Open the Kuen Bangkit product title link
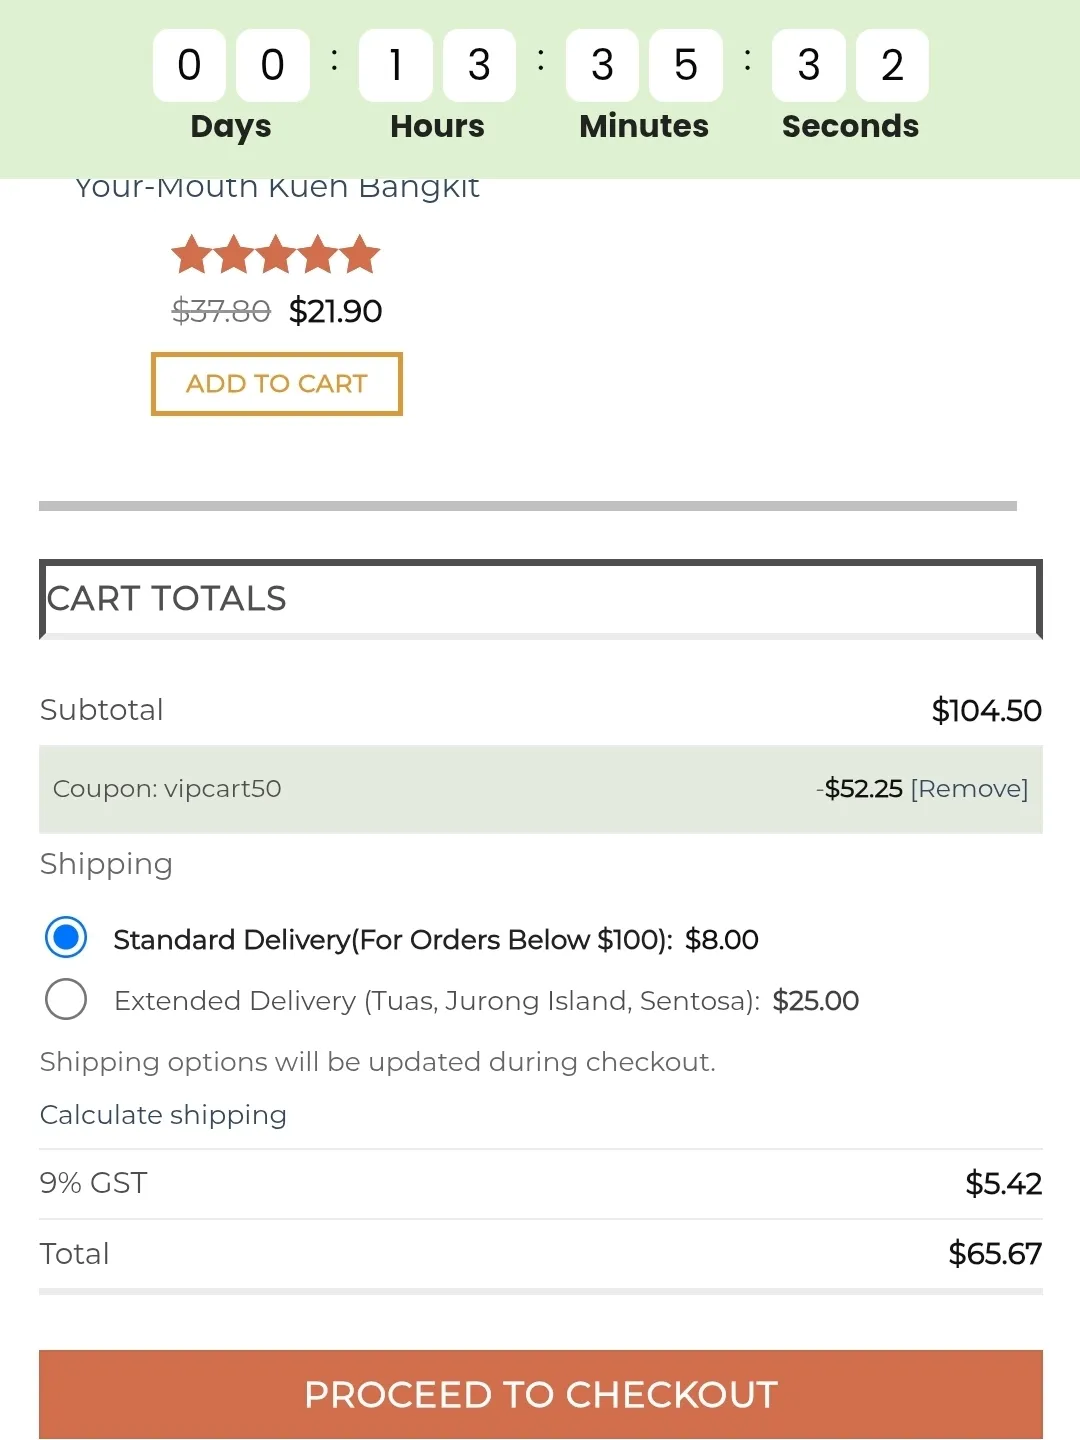Viewport: 1080px width, 1440px height. 277,187
